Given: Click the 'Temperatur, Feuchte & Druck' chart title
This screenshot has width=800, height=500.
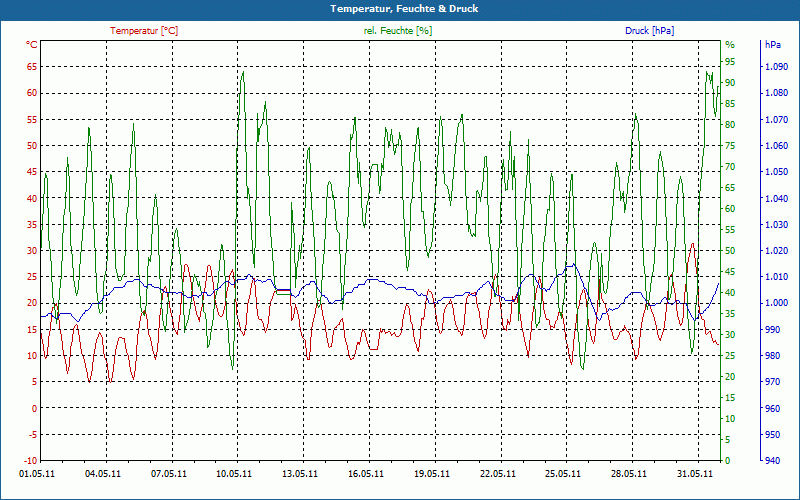Looking at the screenshot, I should pyautogui.click(x=404, y=9).
